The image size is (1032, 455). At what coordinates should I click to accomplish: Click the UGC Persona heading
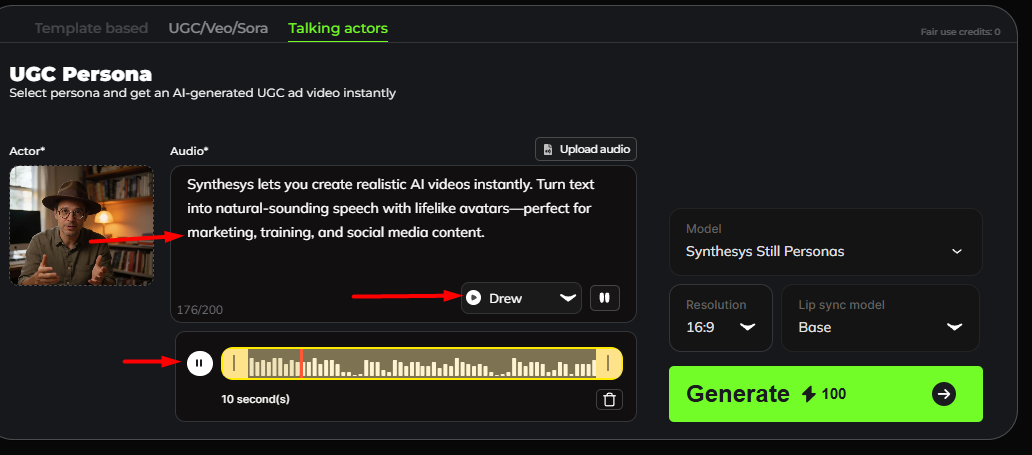click(x=80, y=74)
